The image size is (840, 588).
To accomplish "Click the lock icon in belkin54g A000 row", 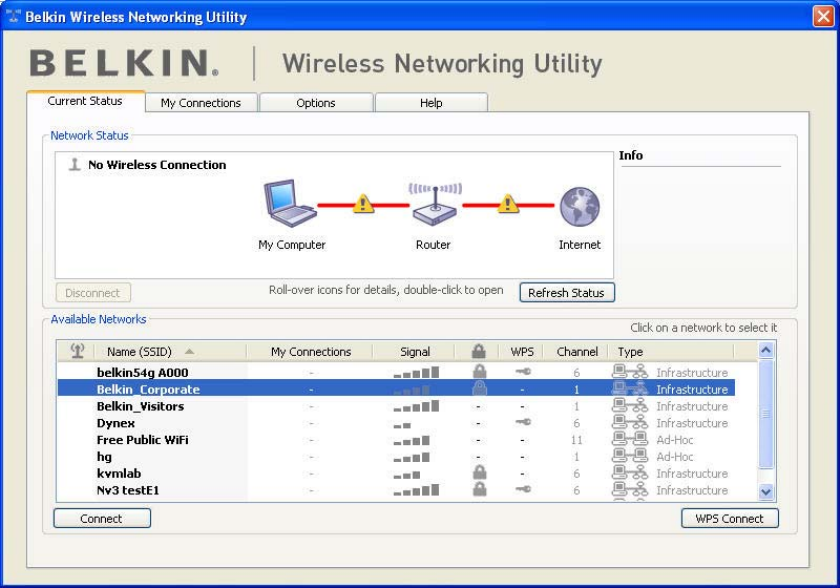I will pos(479,371).
